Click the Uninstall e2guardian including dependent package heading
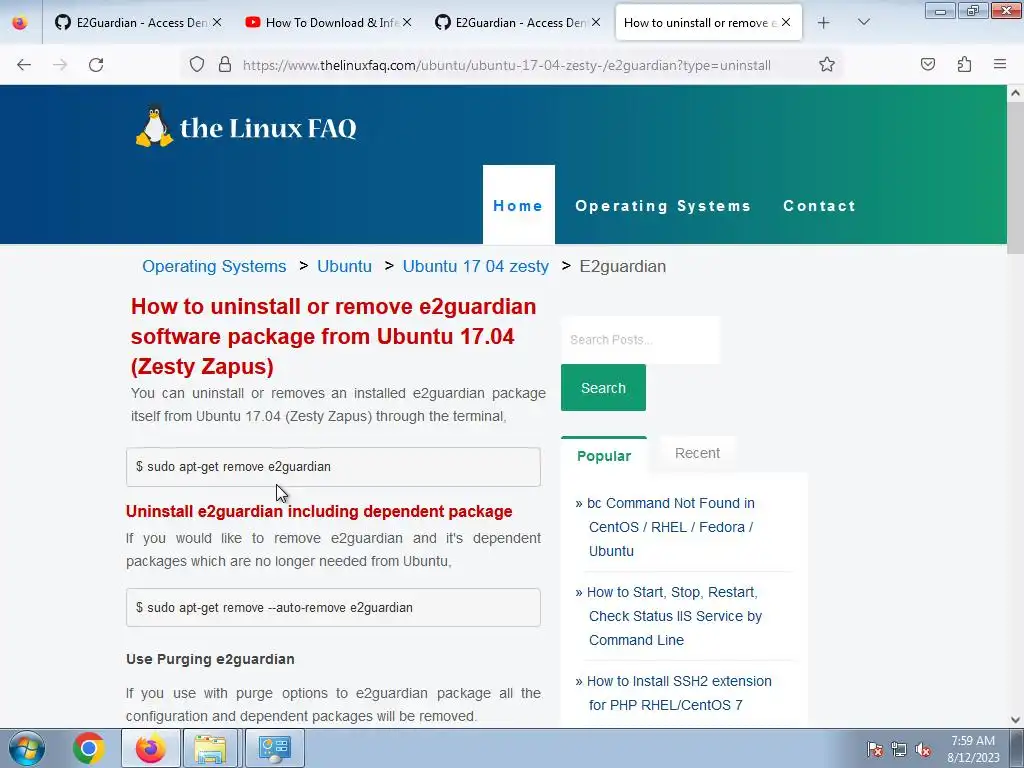1024x768 pixels. coord(319,511)
